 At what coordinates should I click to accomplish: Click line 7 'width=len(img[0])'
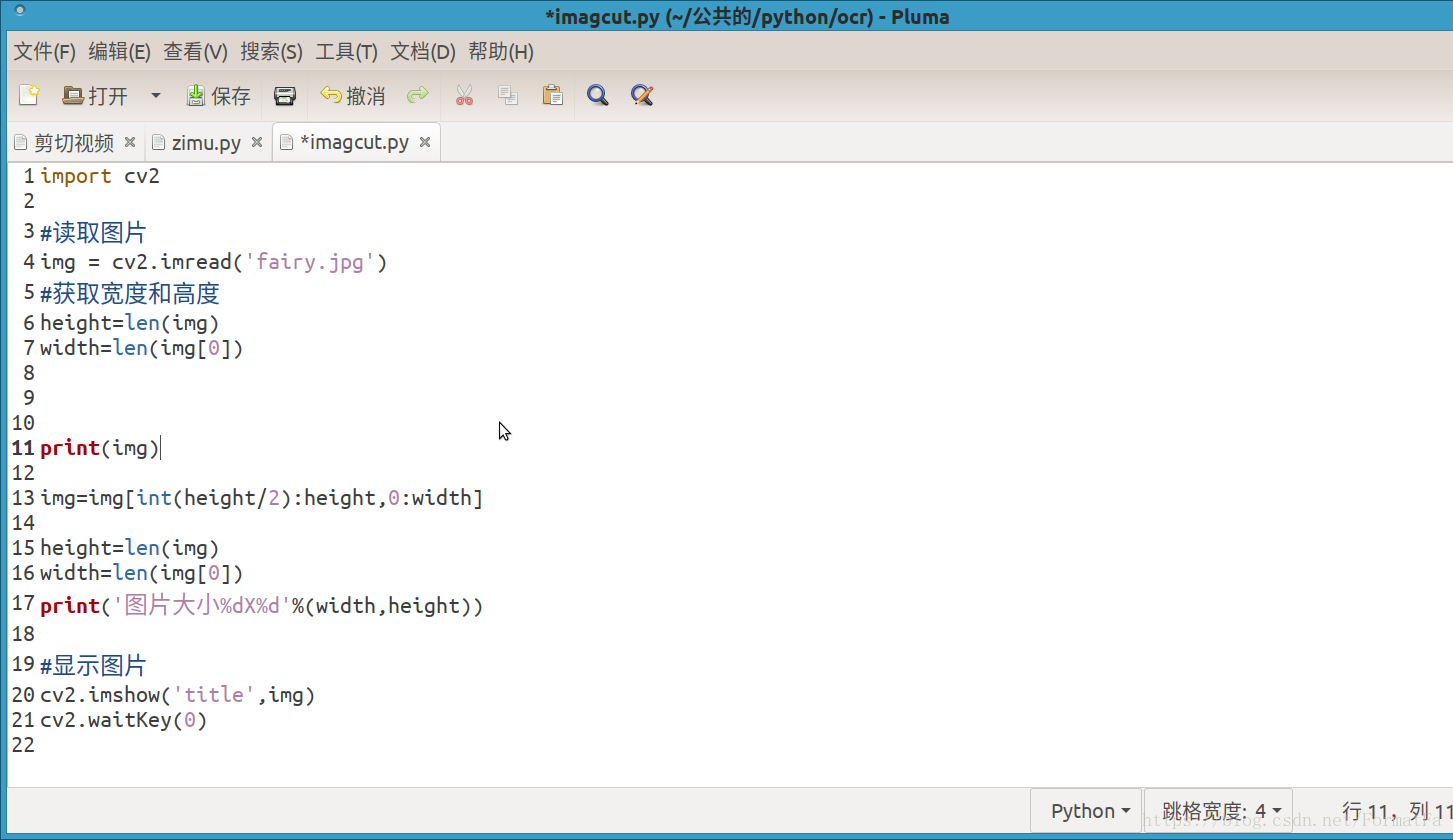click(141, 348)
